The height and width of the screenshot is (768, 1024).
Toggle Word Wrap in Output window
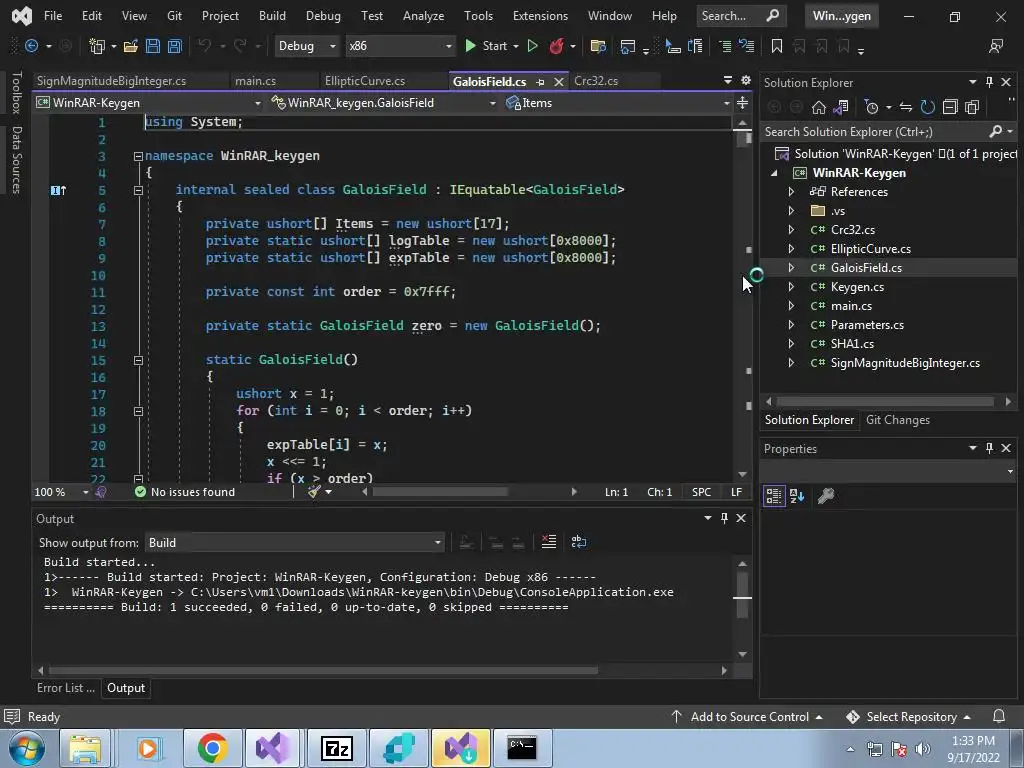click(x=579, y=542)
